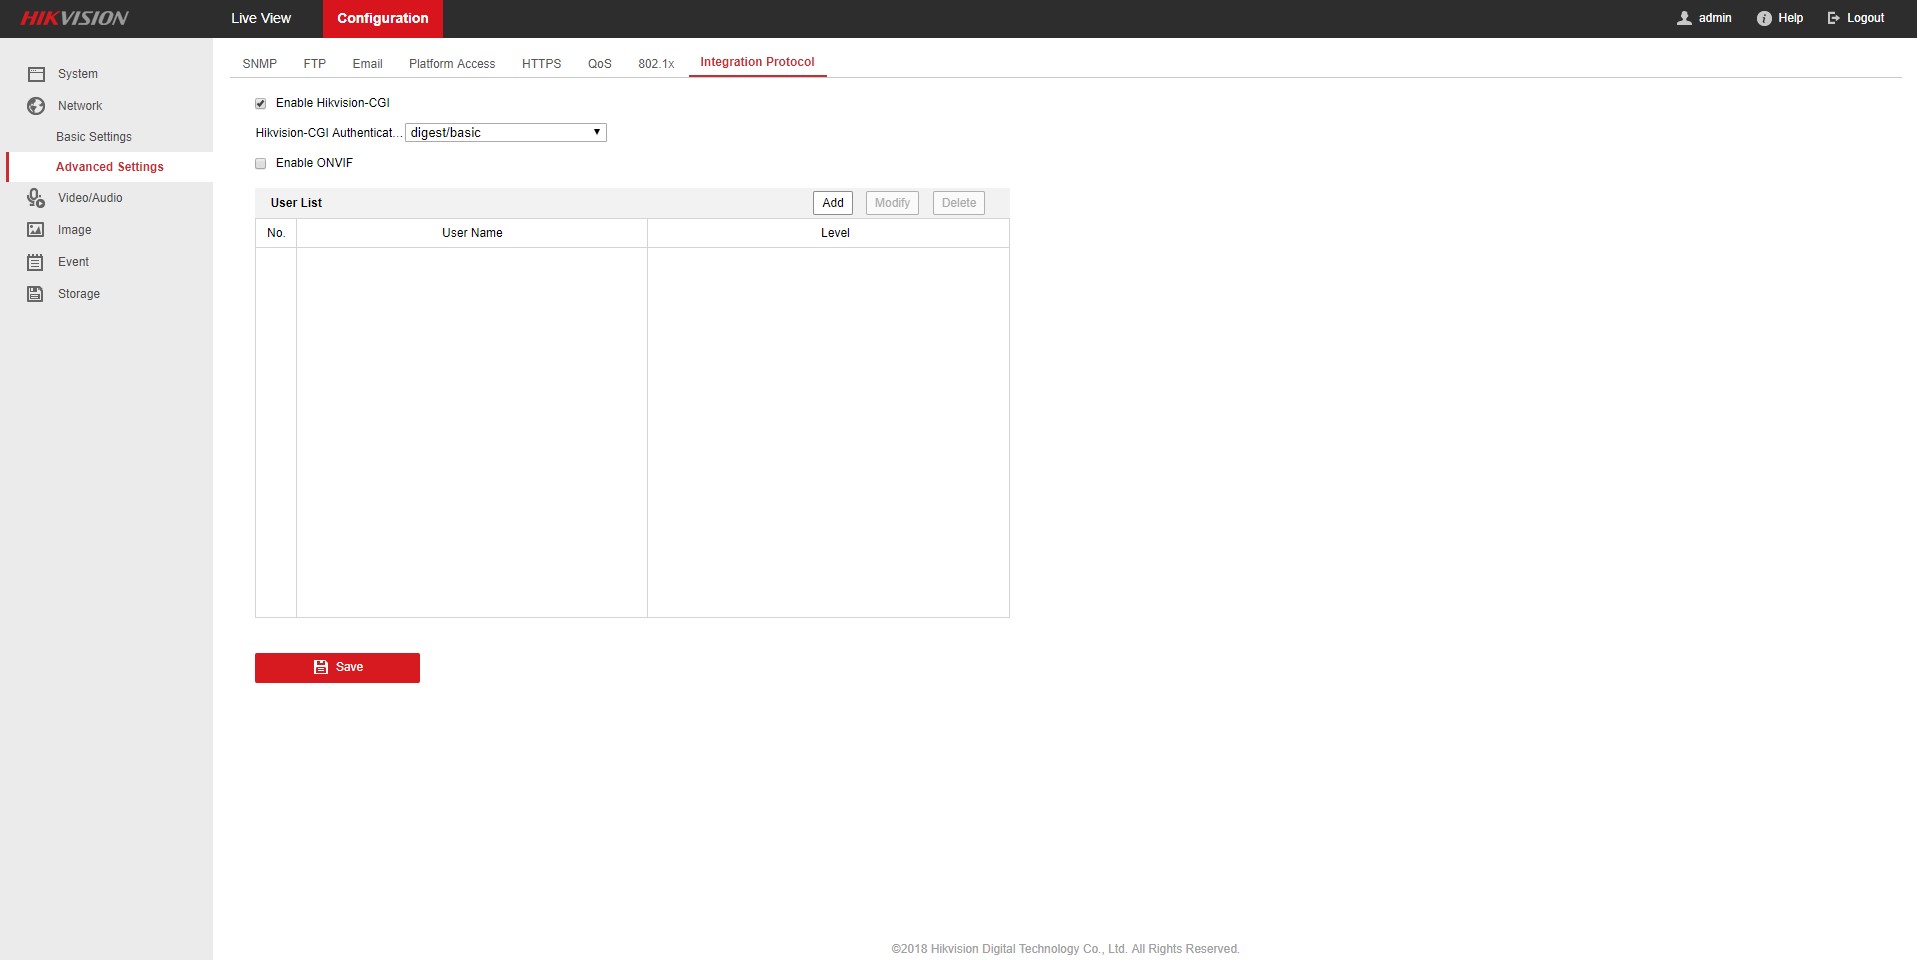Open Help via the info icon
Viewport: 1917px width, 960px height.
pos(1764,18)
